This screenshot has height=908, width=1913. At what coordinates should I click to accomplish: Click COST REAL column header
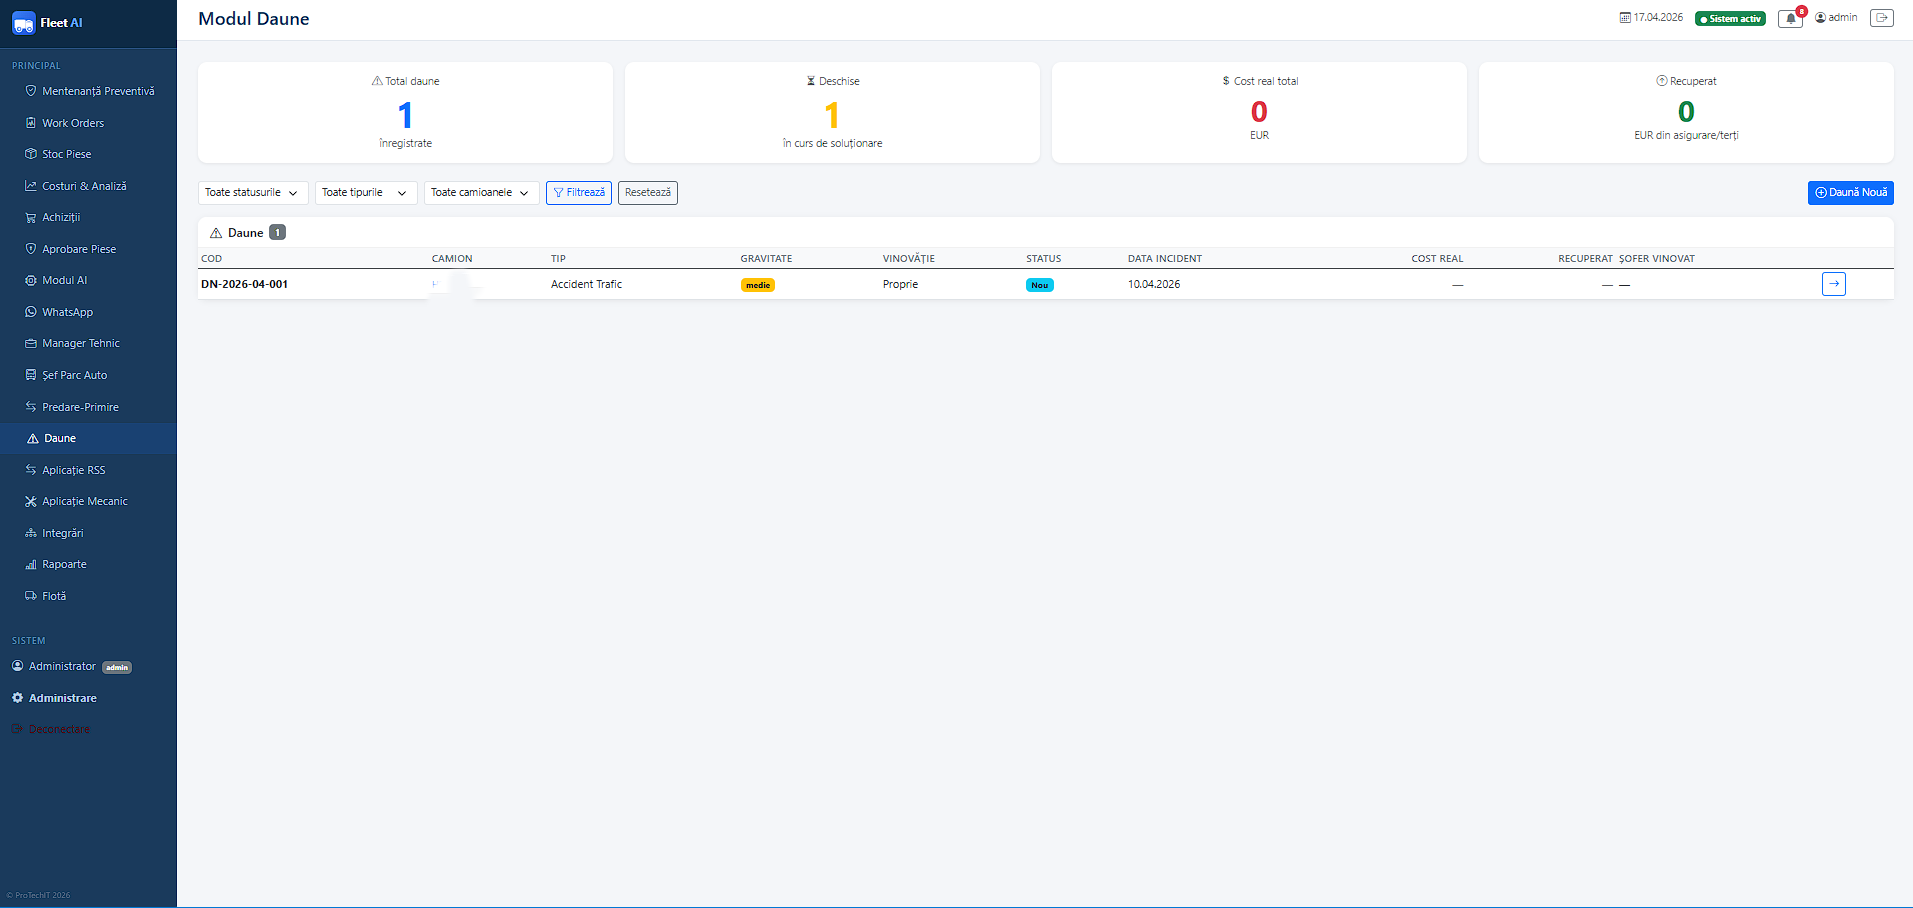click(1437, 258)
